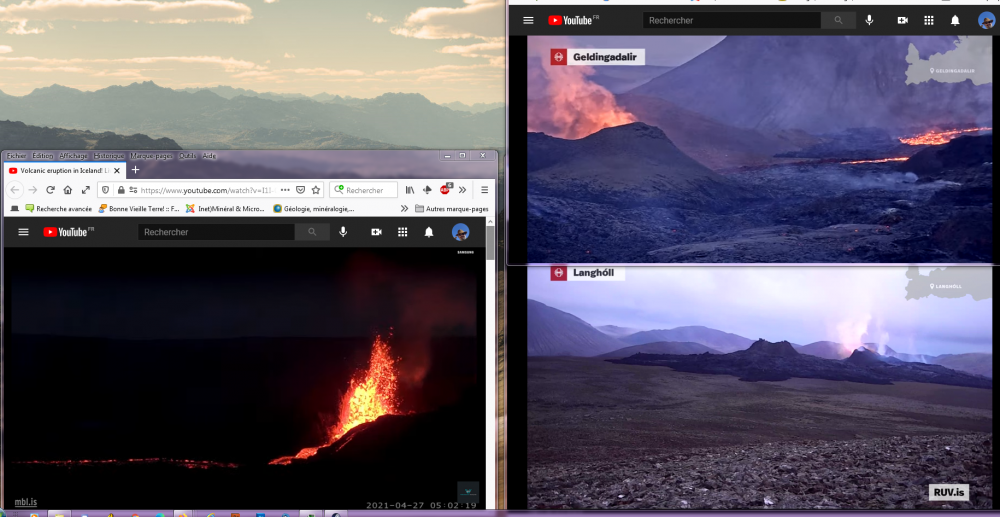Screen dimensions: 1000x517
Task: Expand the hidden bookmarks overflow chevron
Action: [404, 209]
